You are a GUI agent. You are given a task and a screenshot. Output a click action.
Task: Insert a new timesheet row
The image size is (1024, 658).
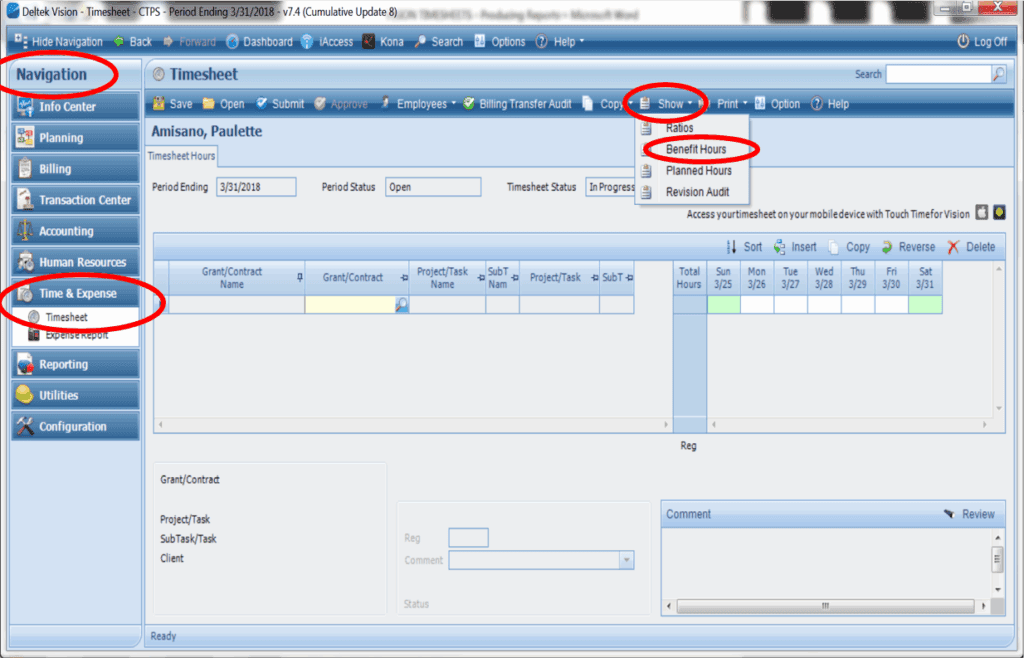795,247
